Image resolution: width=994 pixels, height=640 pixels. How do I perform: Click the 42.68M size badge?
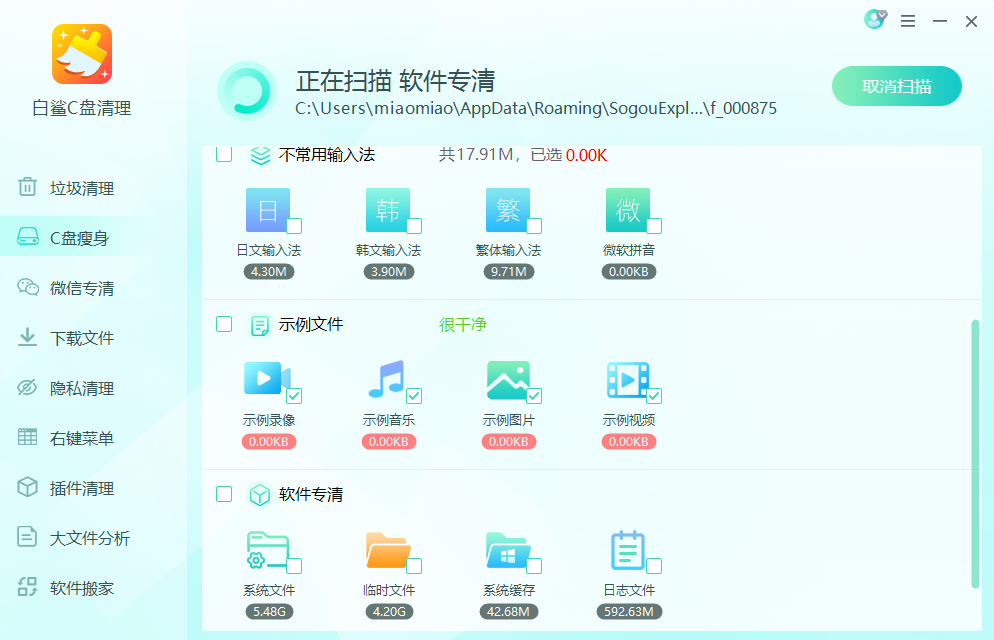[x=508, y=611]
